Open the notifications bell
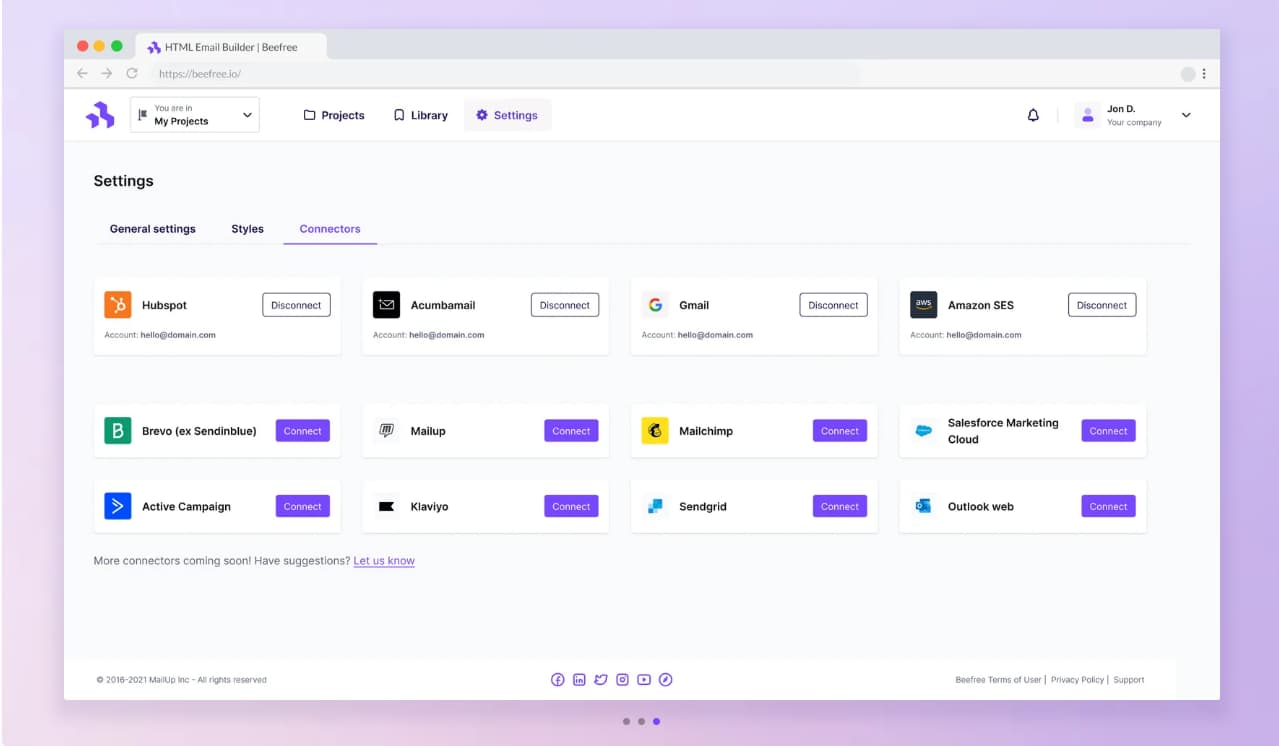The height and width of the screenshot is (746, 1279). [x=1033, y=115]
